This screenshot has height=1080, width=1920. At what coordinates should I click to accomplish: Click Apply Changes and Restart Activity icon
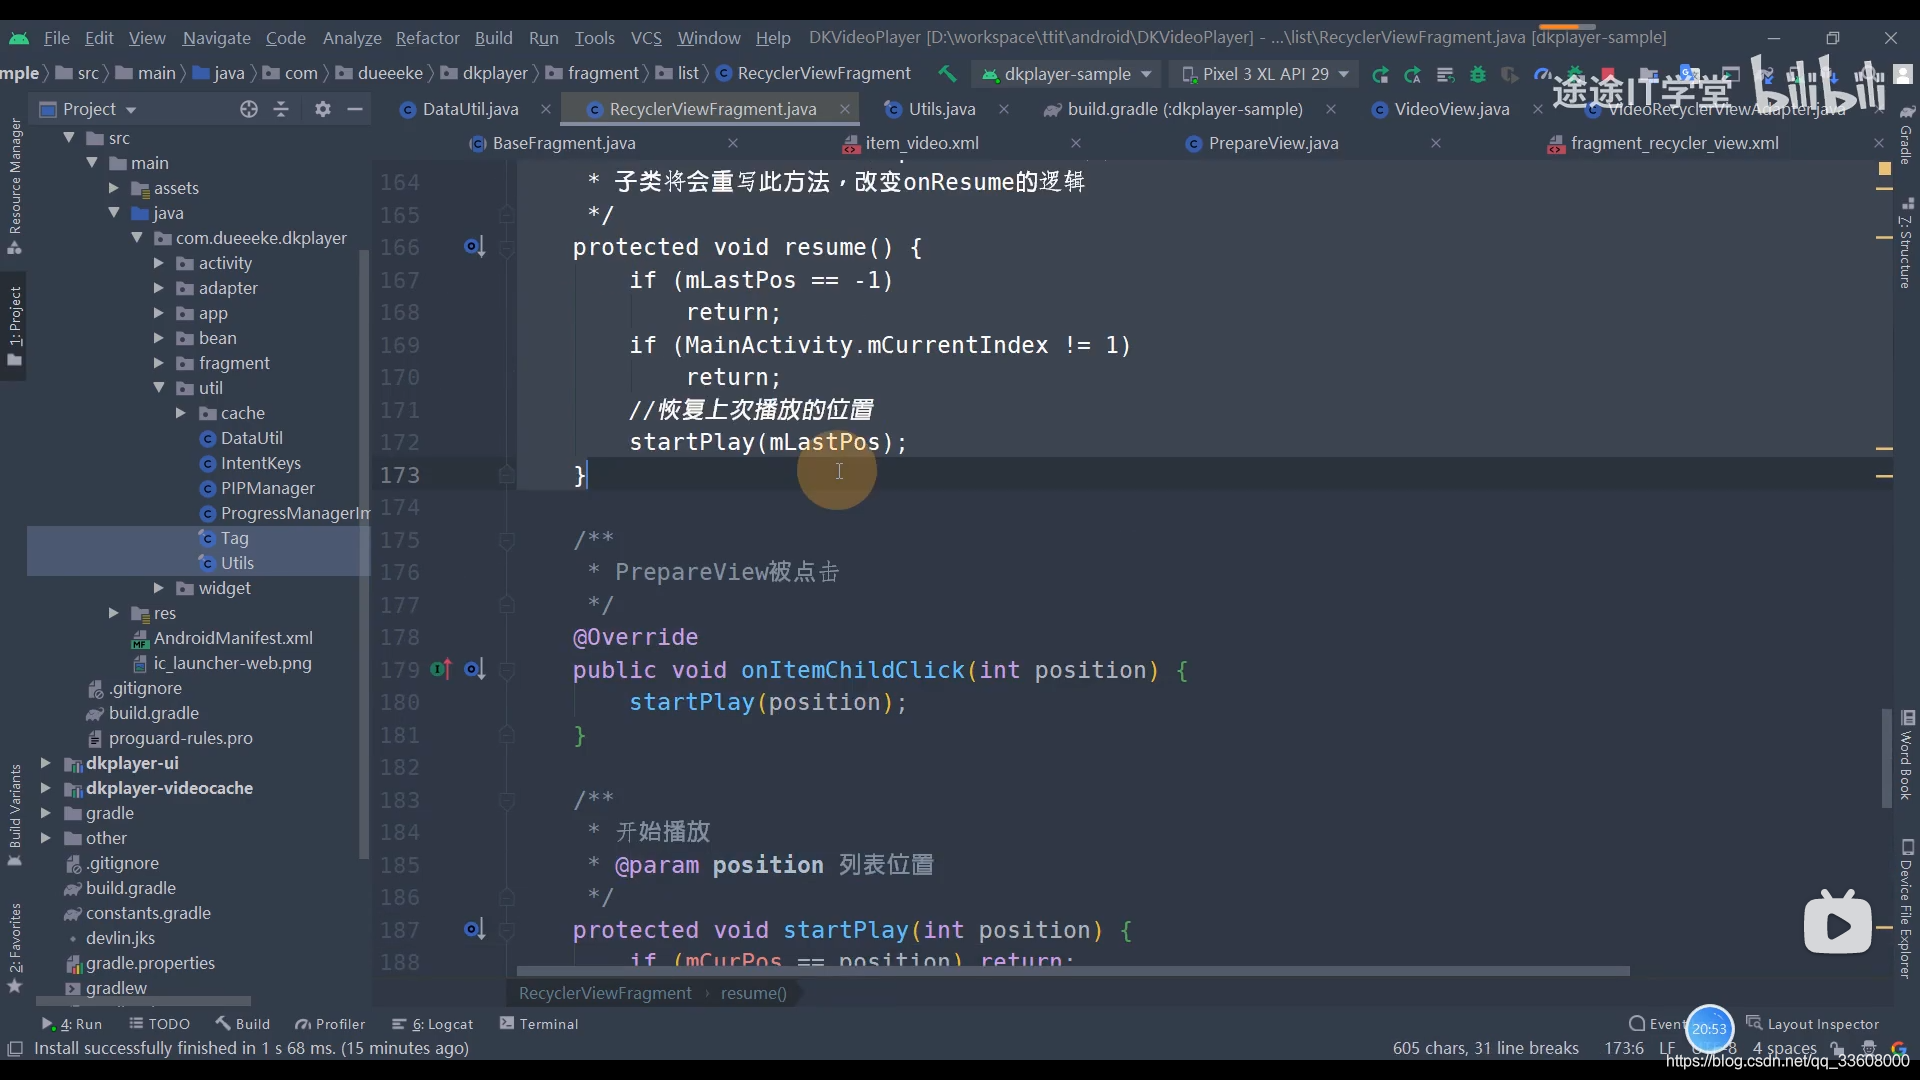(x=1413, y=74)
